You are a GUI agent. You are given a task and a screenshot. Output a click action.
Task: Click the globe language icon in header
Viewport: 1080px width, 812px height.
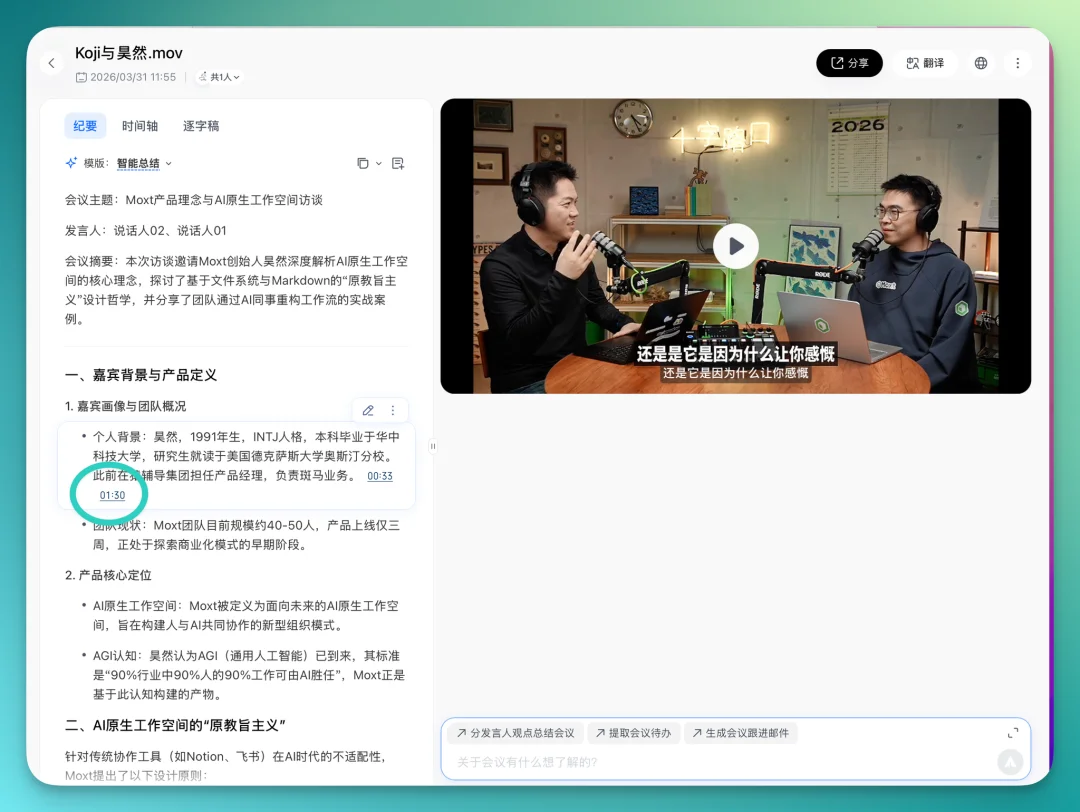point(980,62)
